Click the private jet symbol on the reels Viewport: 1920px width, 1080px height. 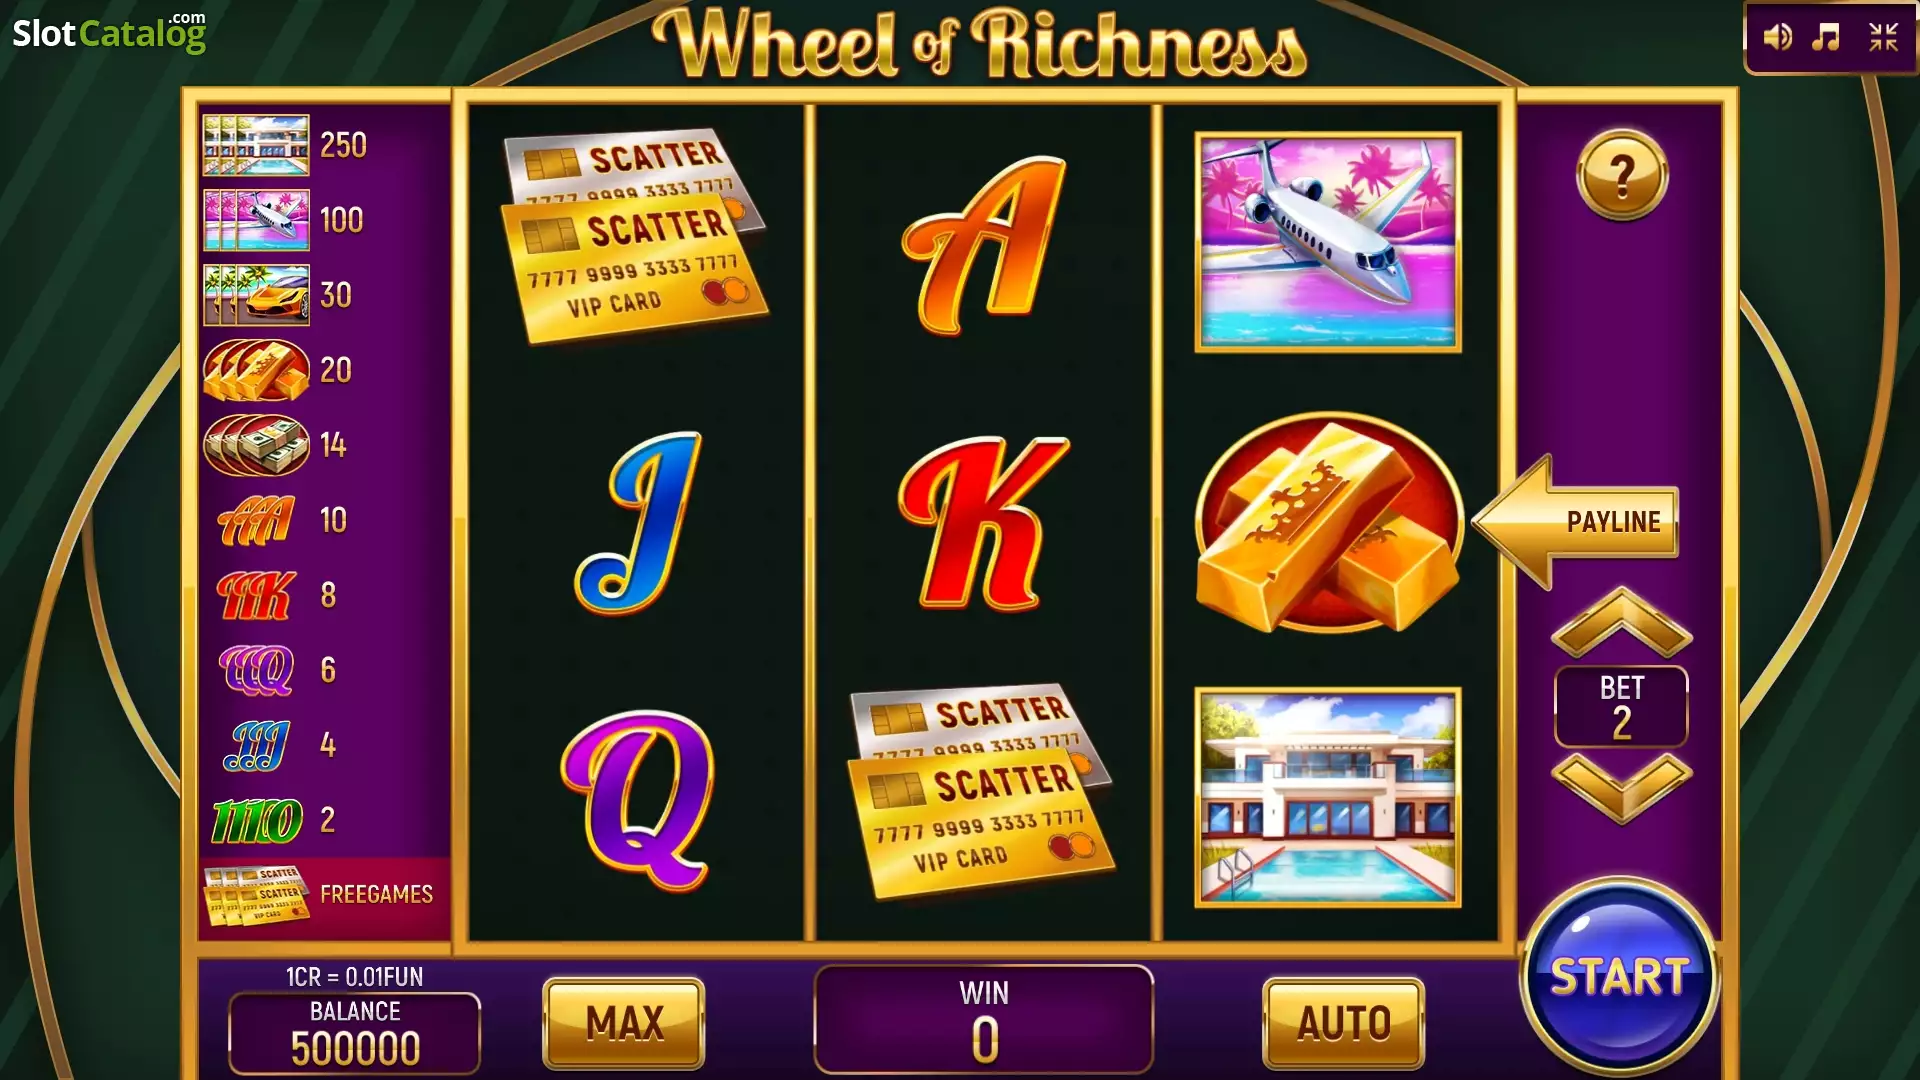[x=1328, y=242]
